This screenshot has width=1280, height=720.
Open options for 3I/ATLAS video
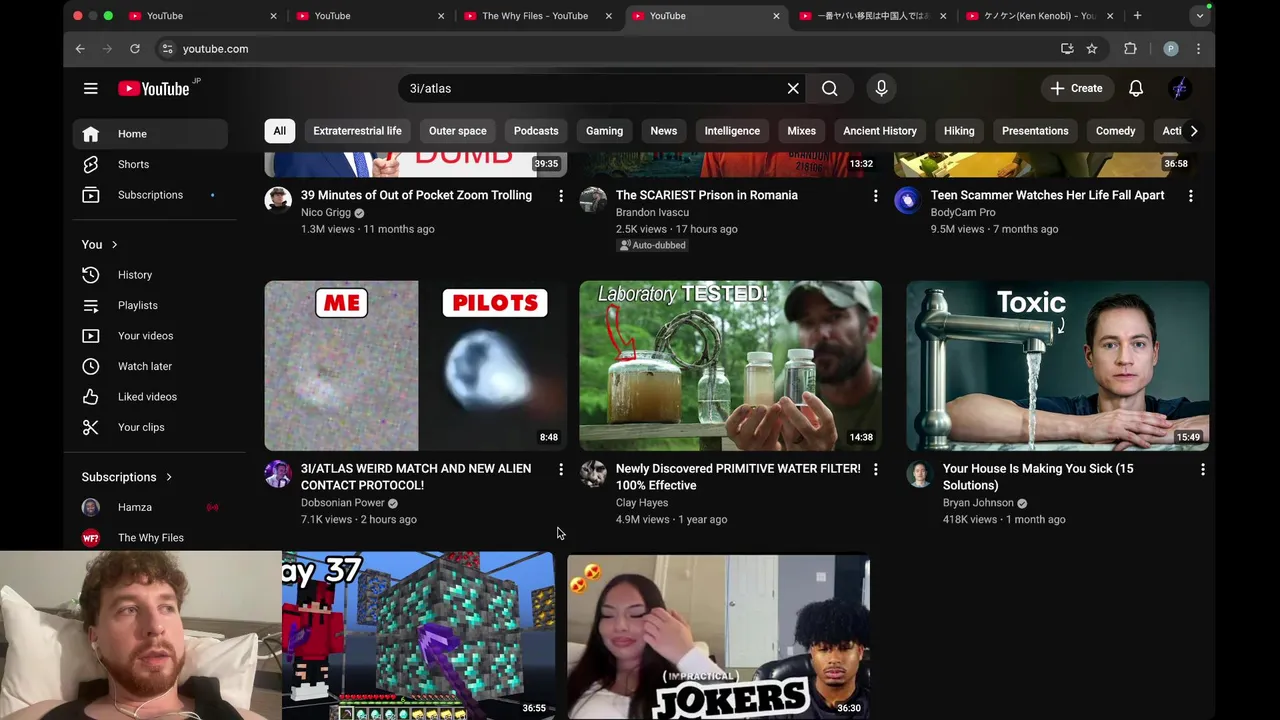[560, 469]
